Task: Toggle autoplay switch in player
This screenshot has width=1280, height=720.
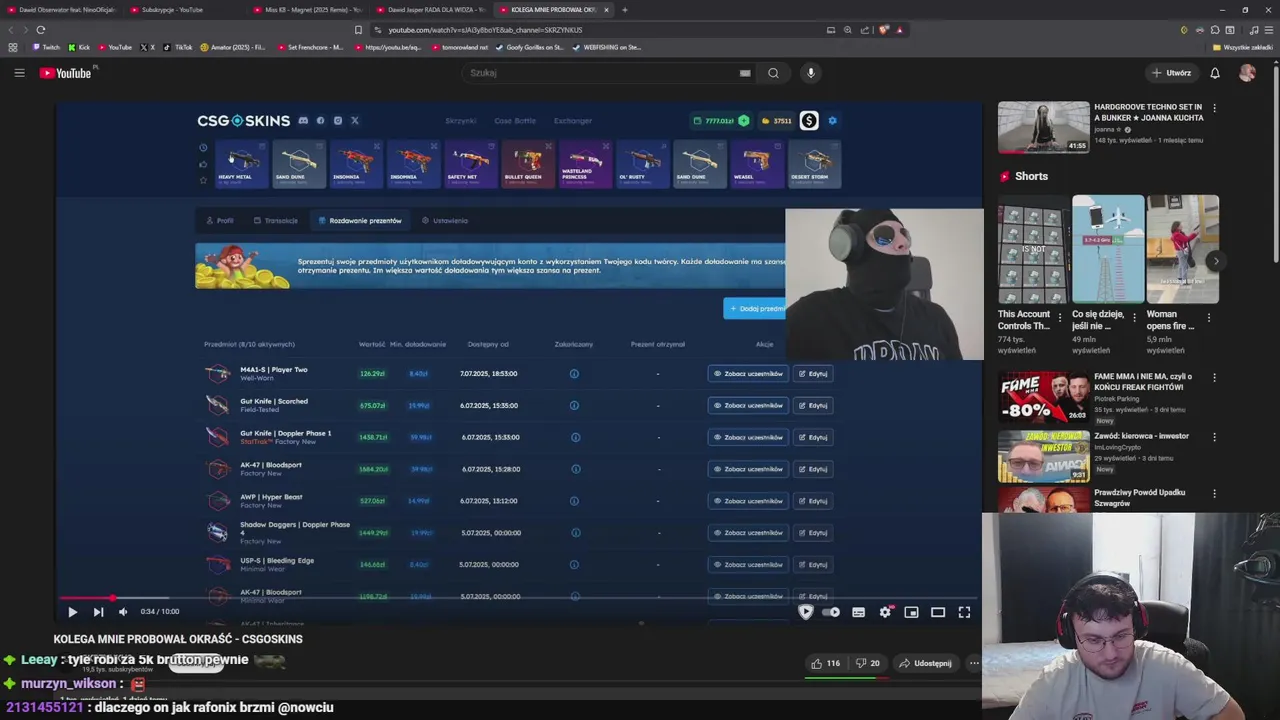Action: tap(831, 612)
